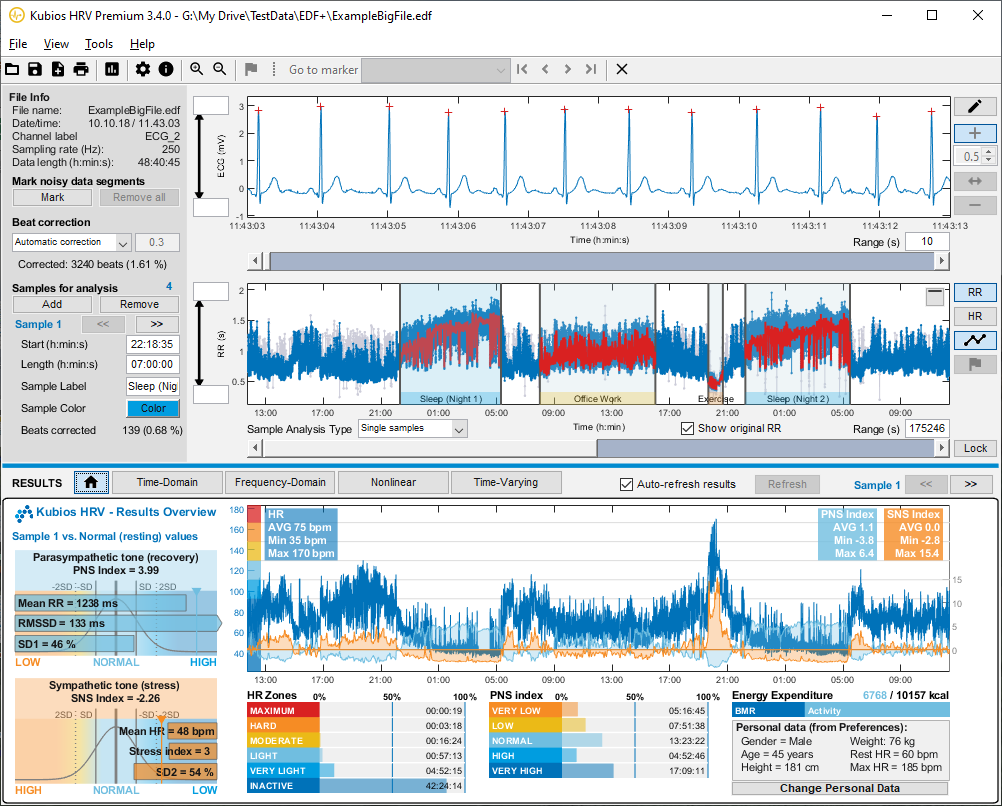This screenshot has width=1002, height=806.
Task: Click the Sample Label field
Action: click(x=153, y=386)
